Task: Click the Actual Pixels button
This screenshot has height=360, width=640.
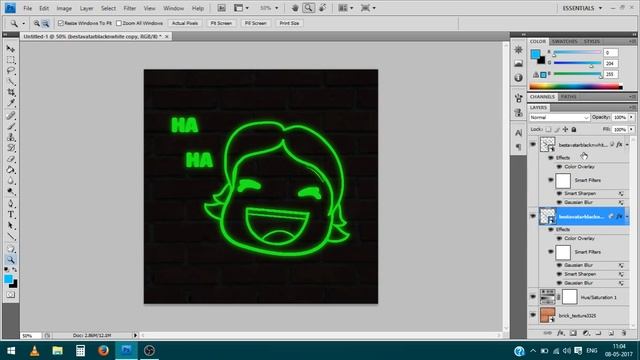Action: tap(184, 23)
